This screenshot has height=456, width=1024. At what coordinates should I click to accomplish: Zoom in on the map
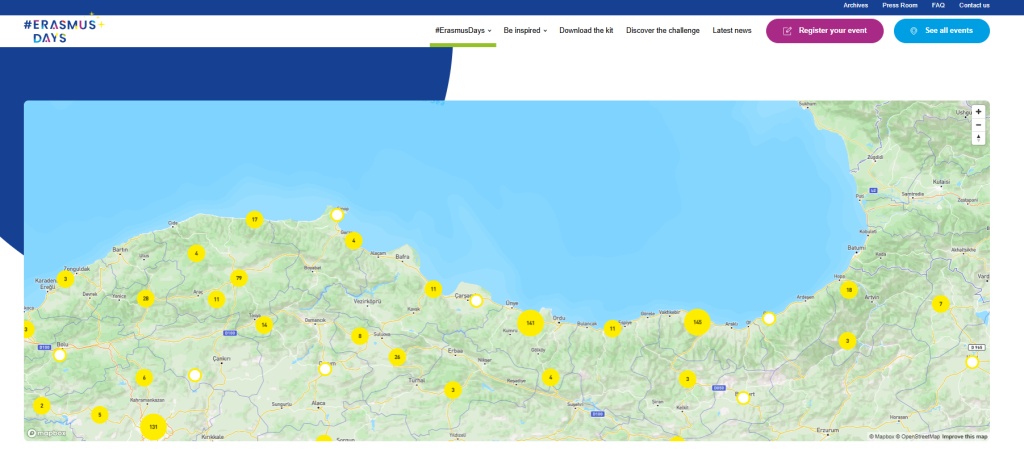(978, 112)
